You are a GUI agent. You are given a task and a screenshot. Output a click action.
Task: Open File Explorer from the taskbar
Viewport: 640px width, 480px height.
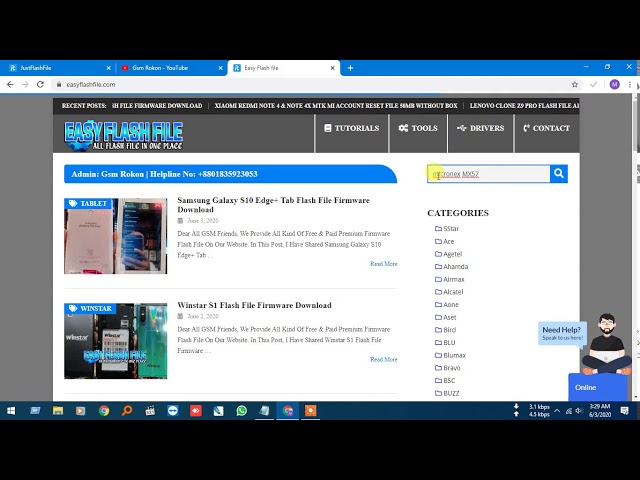[x=58, y=411]
